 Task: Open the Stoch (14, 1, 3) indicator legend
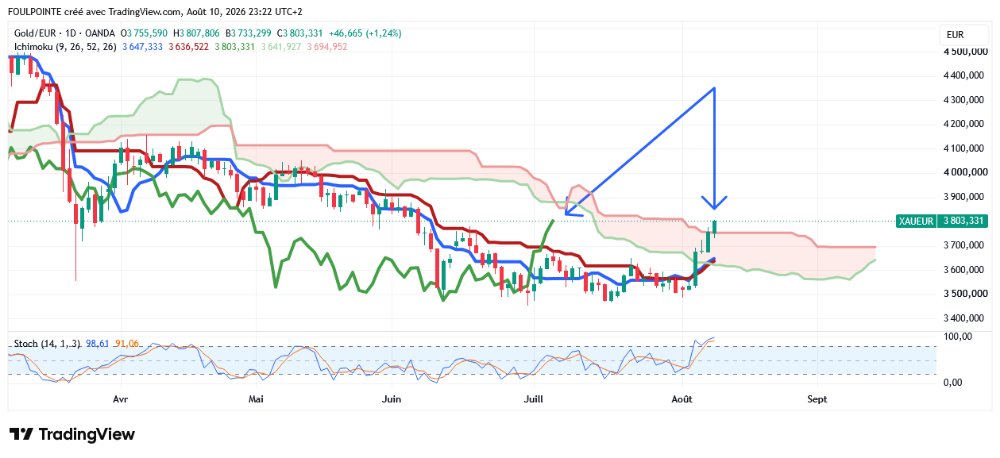47,344
